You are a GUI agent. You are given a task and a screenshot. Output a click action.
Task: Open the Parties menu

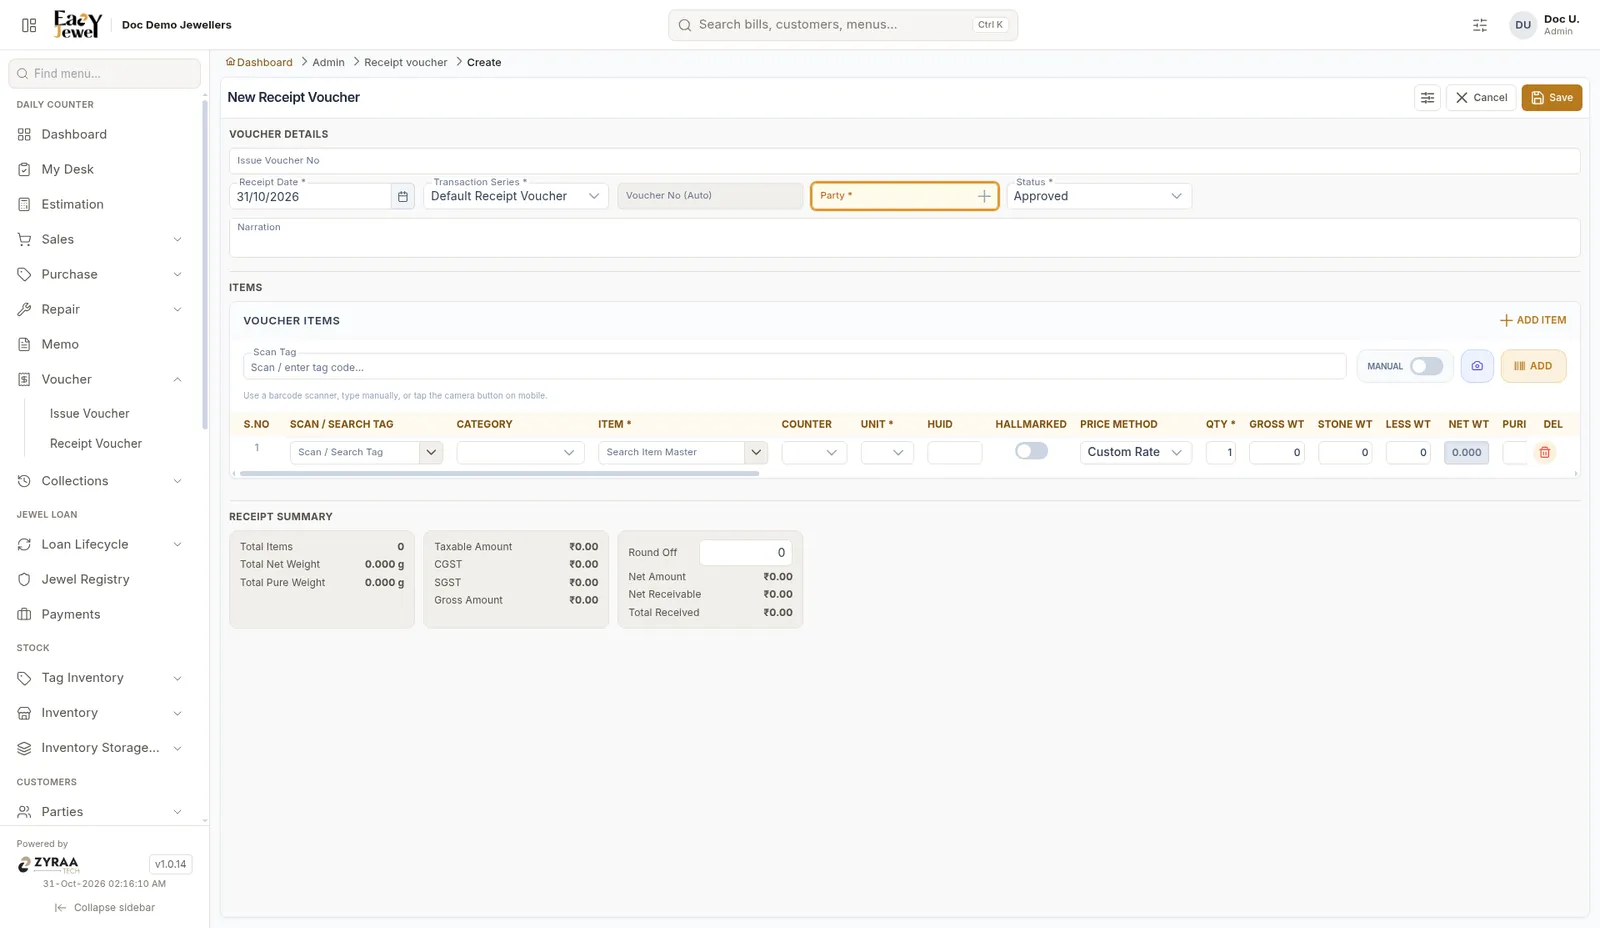pos(102,812)
